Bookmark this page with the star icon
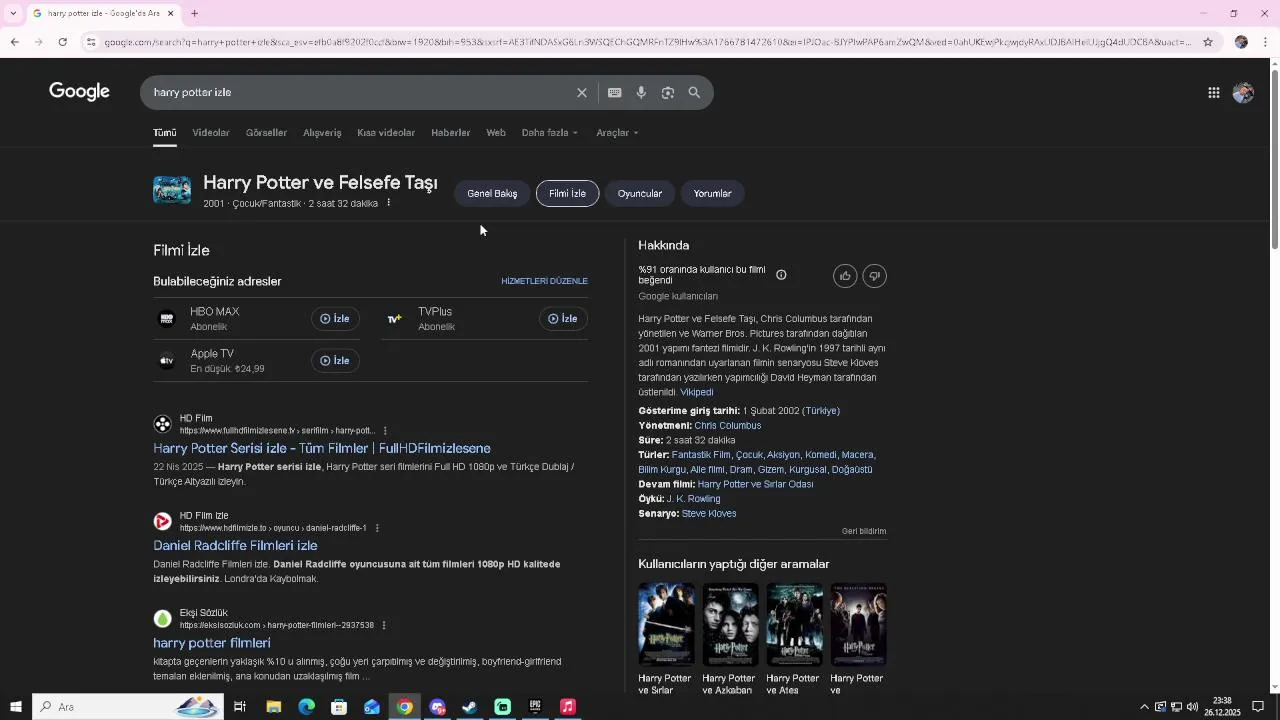Screen dimensions: 1280x720 (1208, 42)
